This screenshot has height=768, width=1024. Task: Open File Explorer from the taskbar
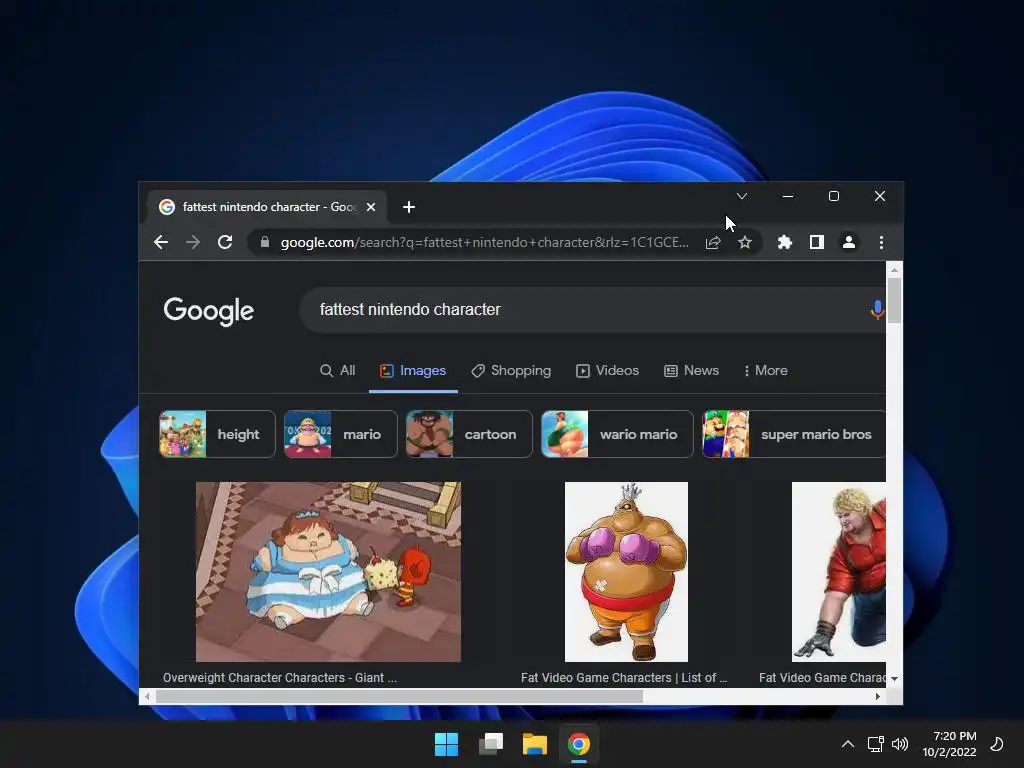click(x=534, y=744)
